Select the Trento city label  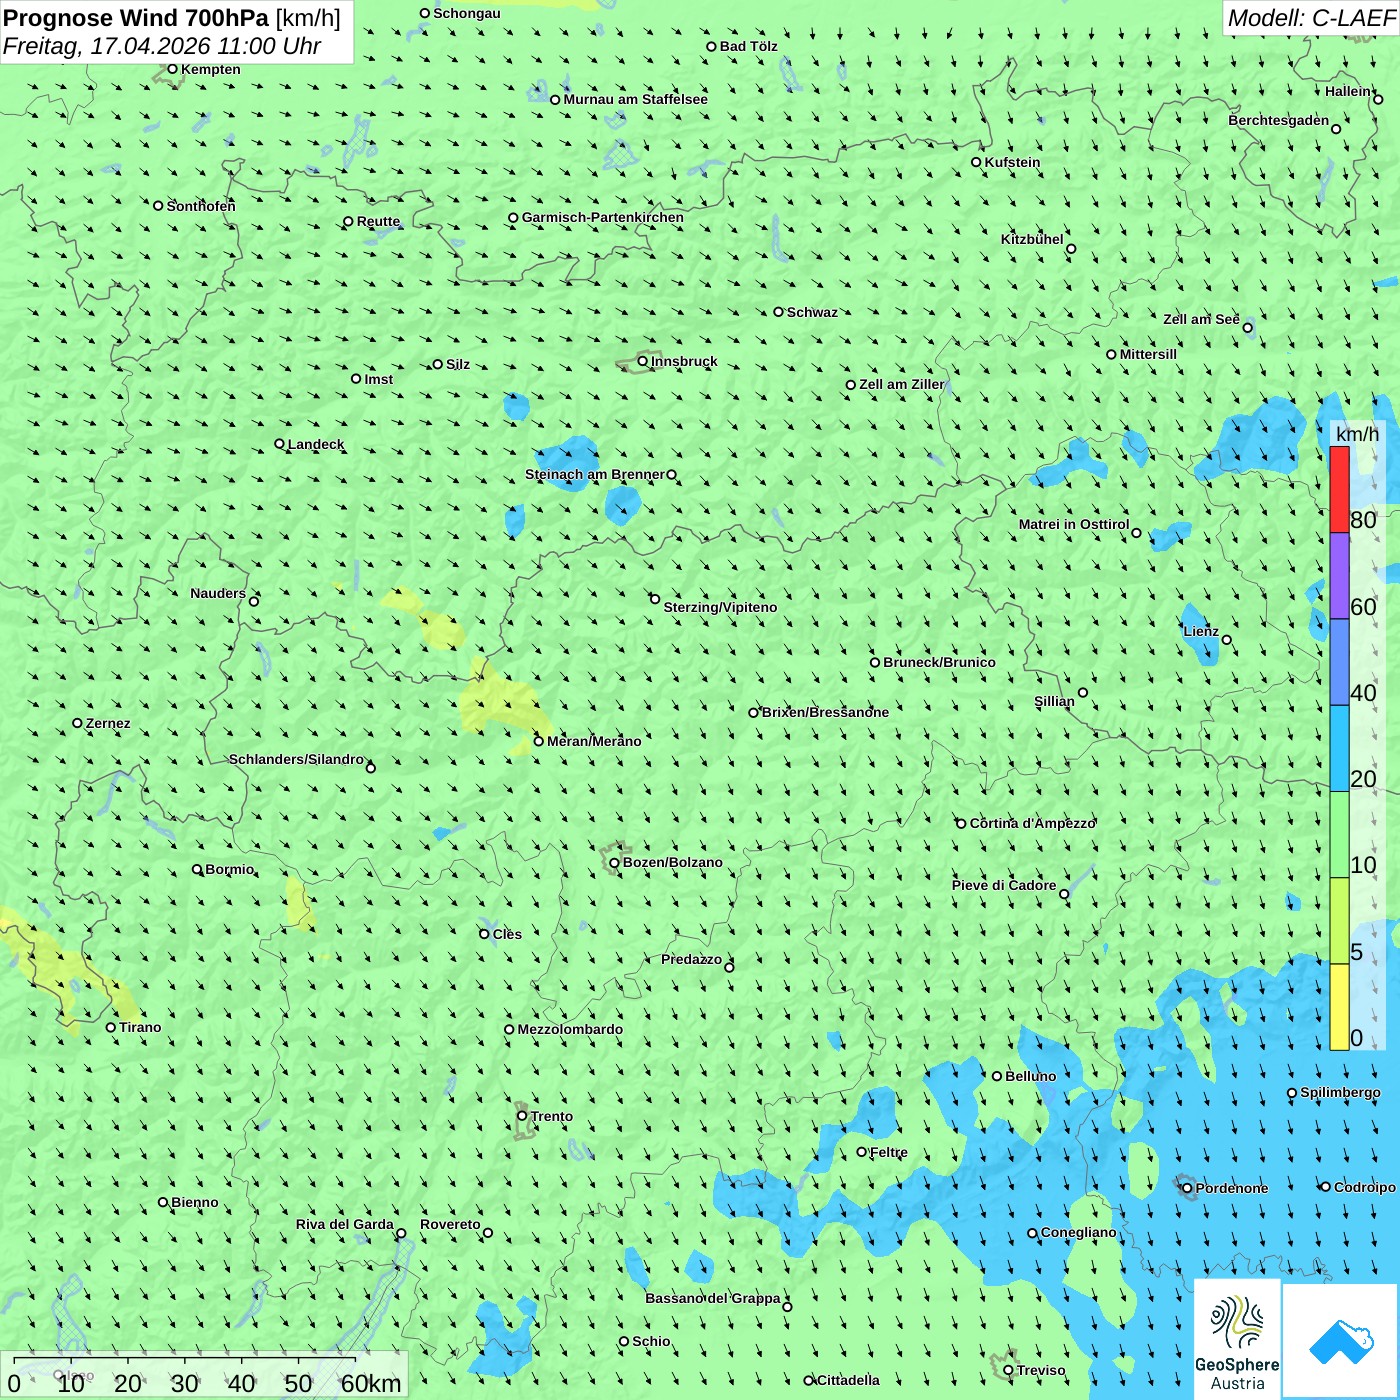click(551, 1116)
